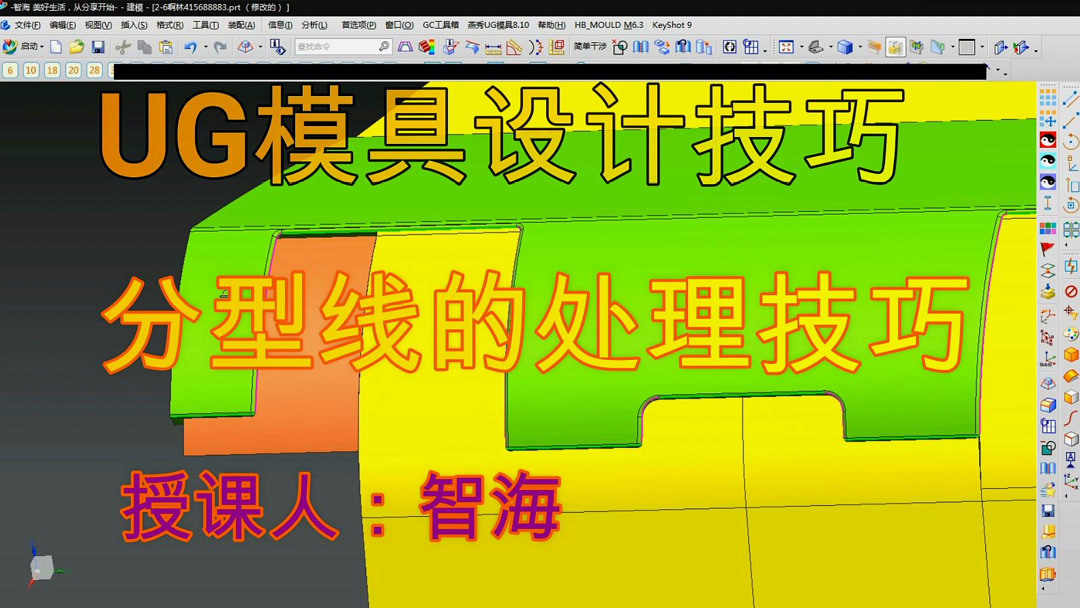The image size is (1080, 608).
Task: Toggle the layer 18 visibility button
Action: pyautogui.click(x=51, y=70)
